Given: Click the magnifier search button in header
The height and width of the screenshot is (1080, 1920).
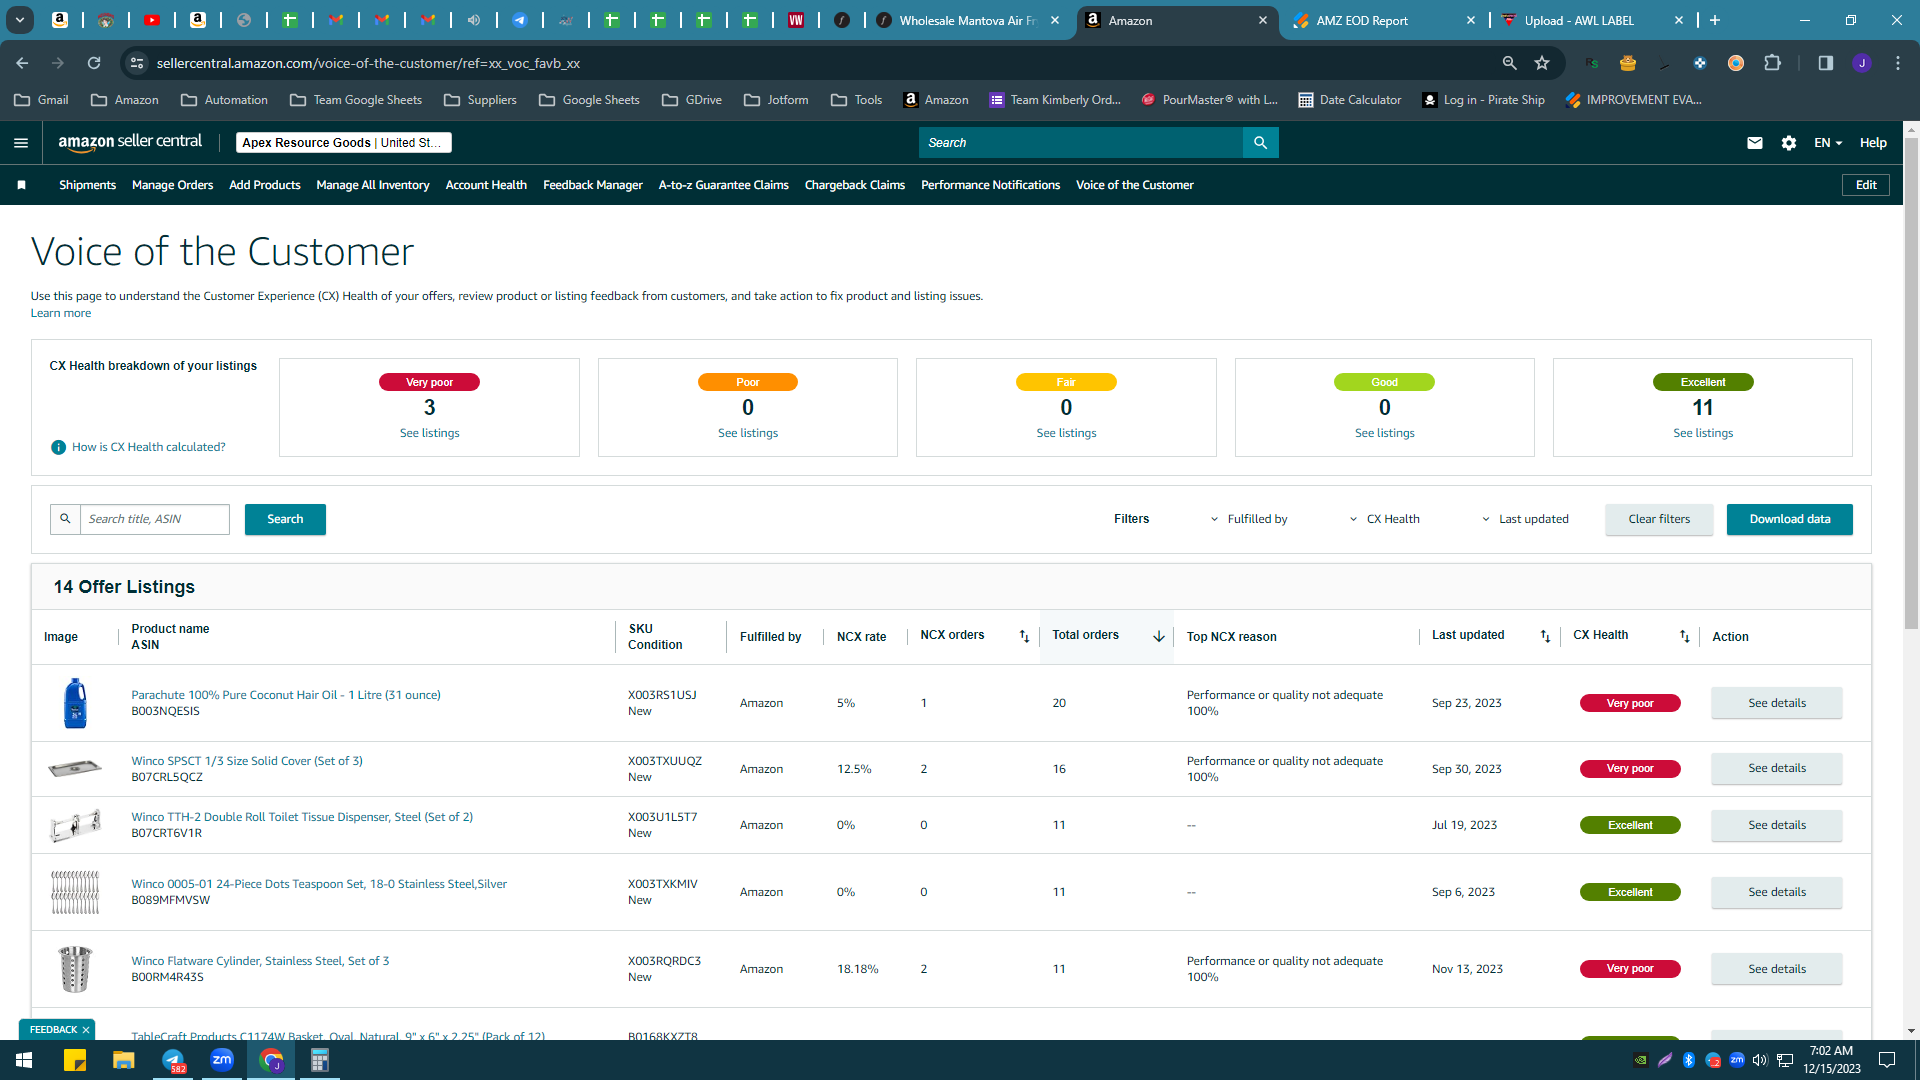Looking at the screenshot, I should click(x=1260, y=143).
